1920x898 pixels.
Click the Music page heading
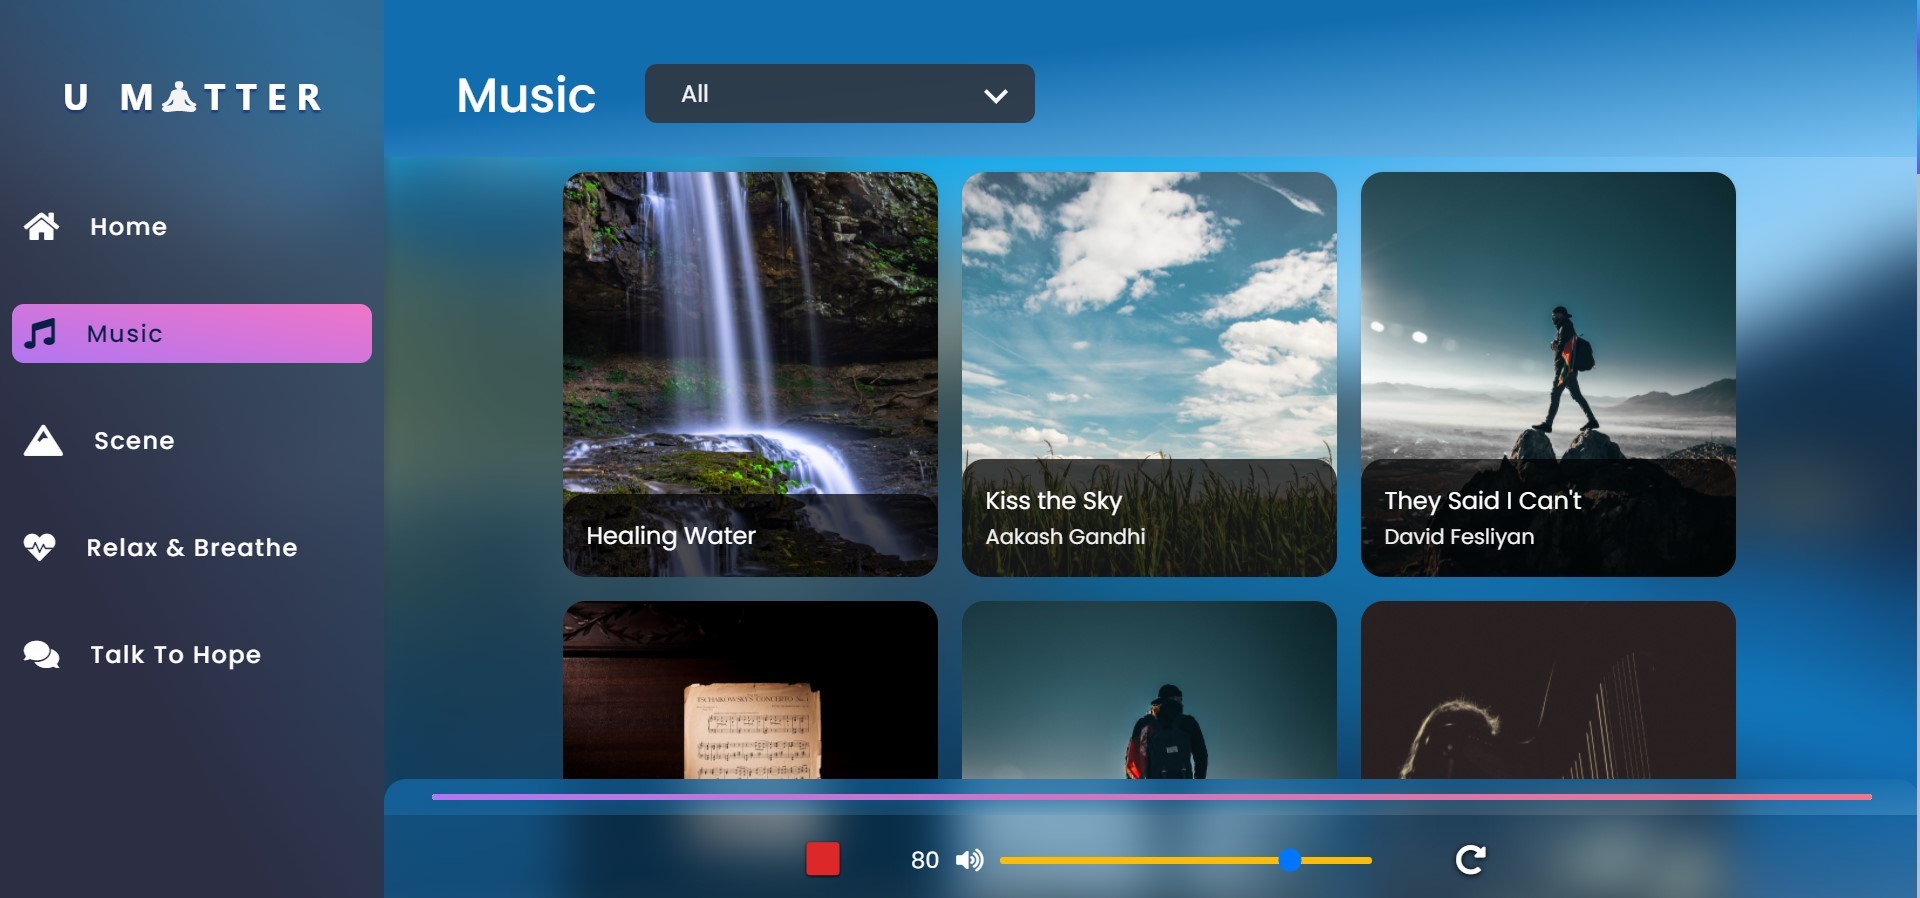(526, 96)
